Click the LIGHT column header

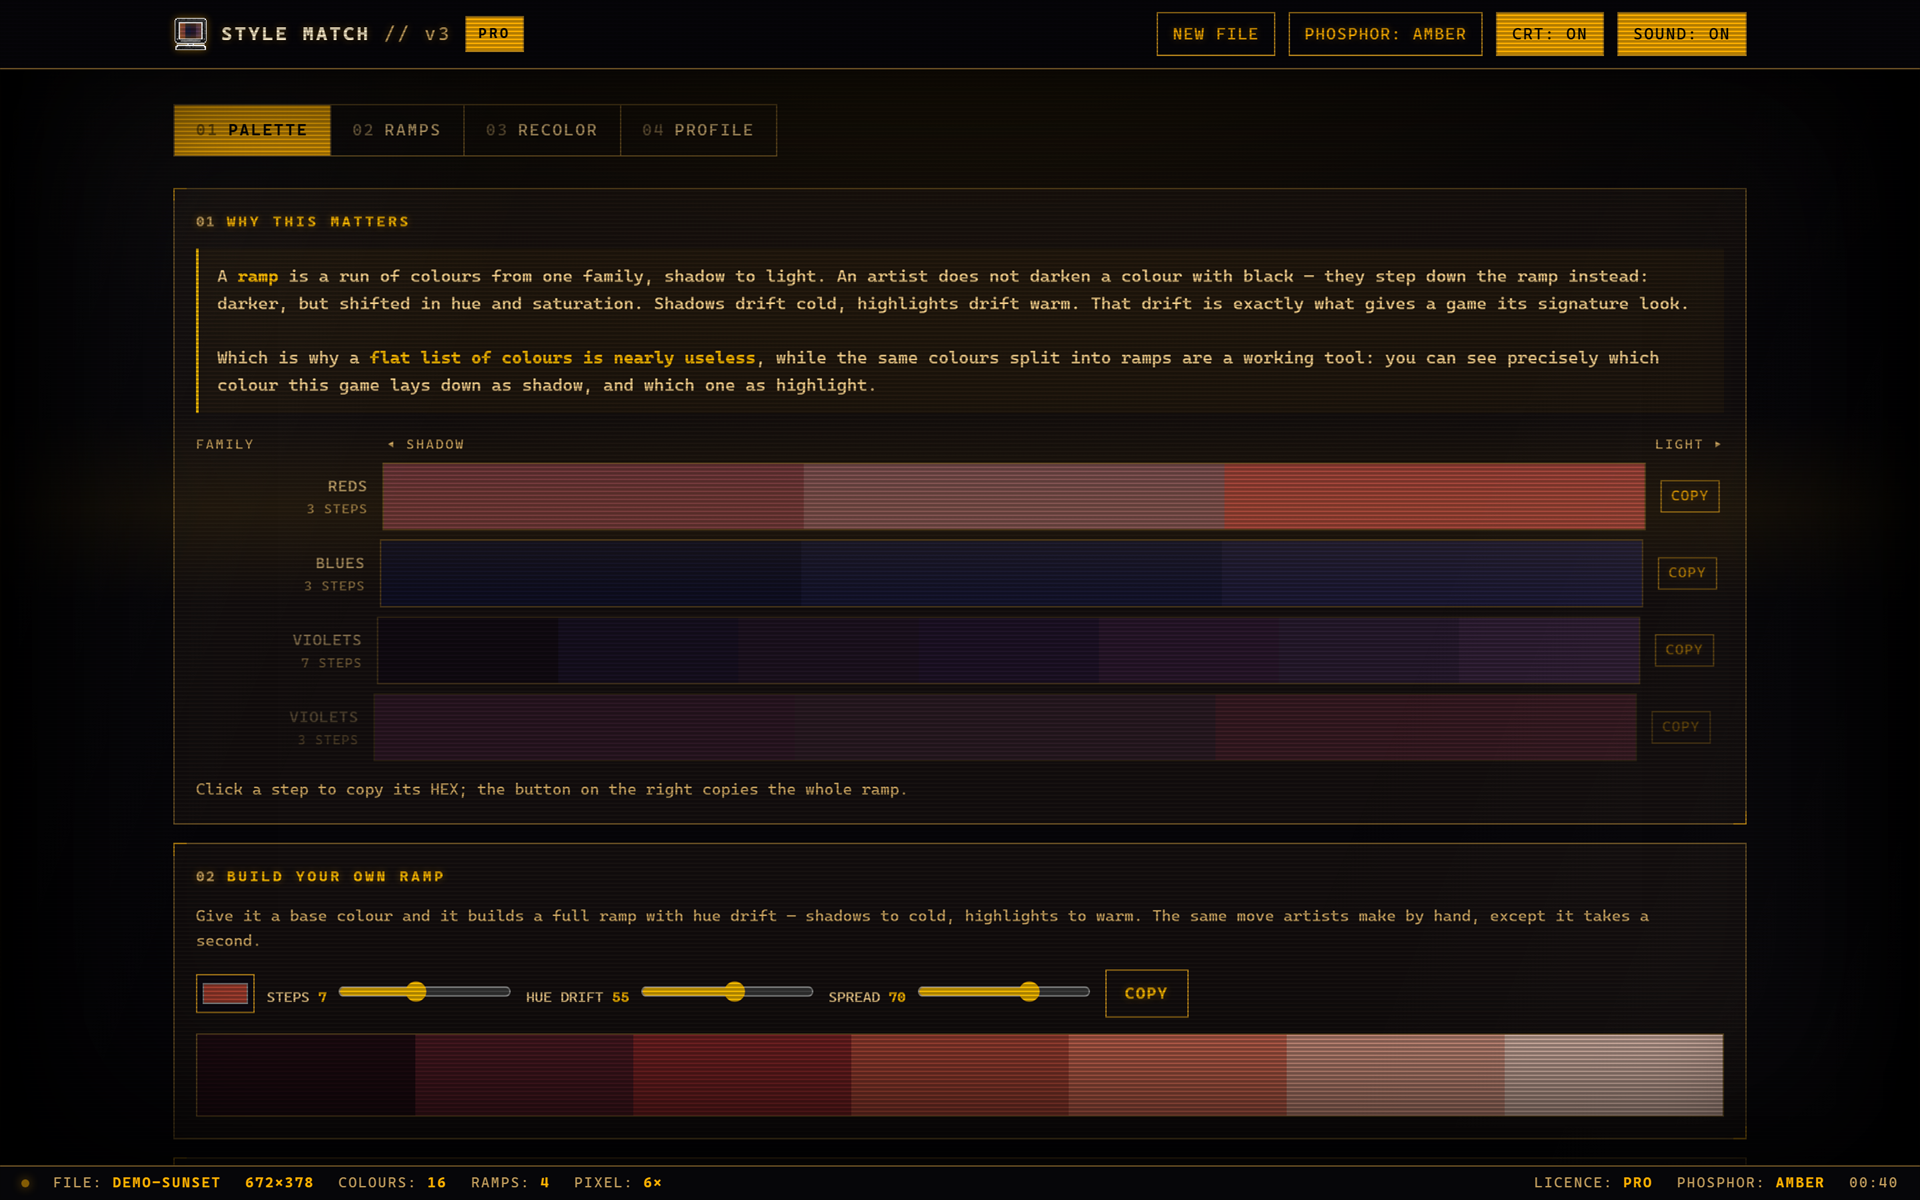pyautogui.click(x=1688, y=444)
